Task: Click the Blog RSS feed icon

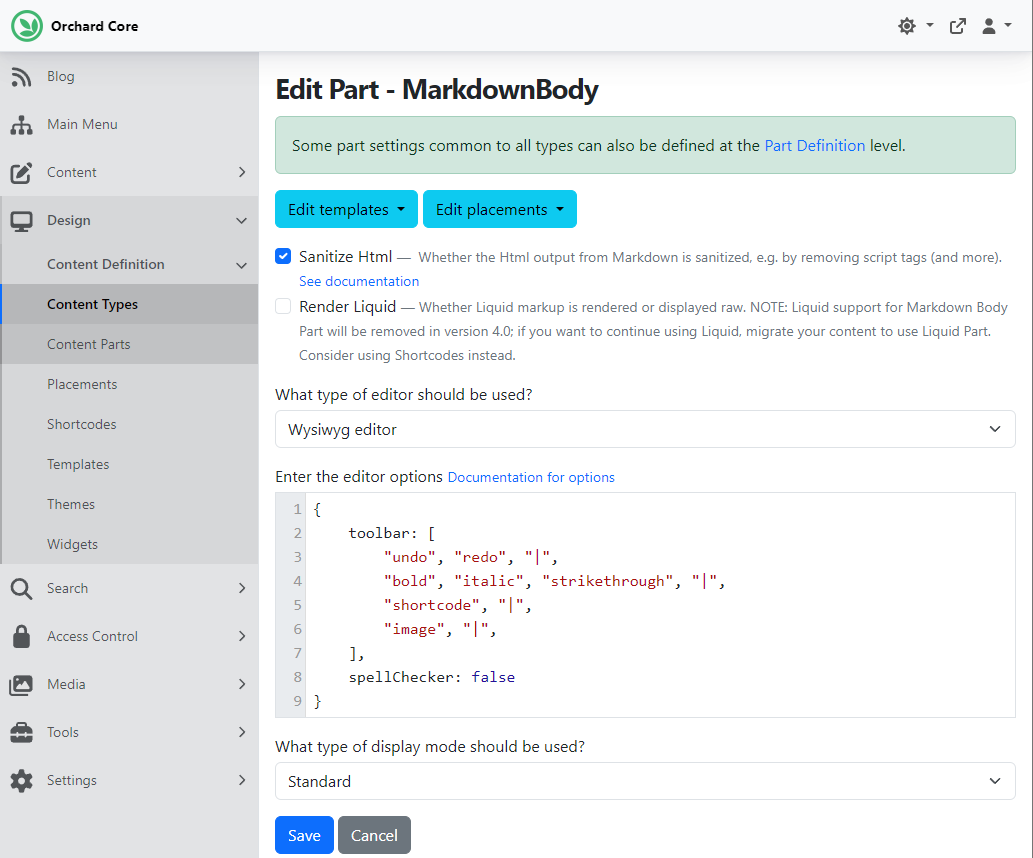Action: (x=21, y=76)
